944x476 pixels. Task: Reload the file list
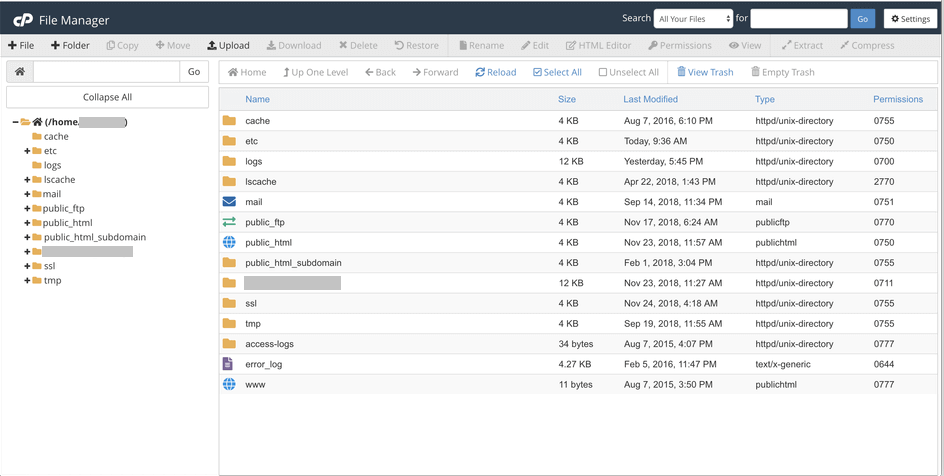(495, 72)
